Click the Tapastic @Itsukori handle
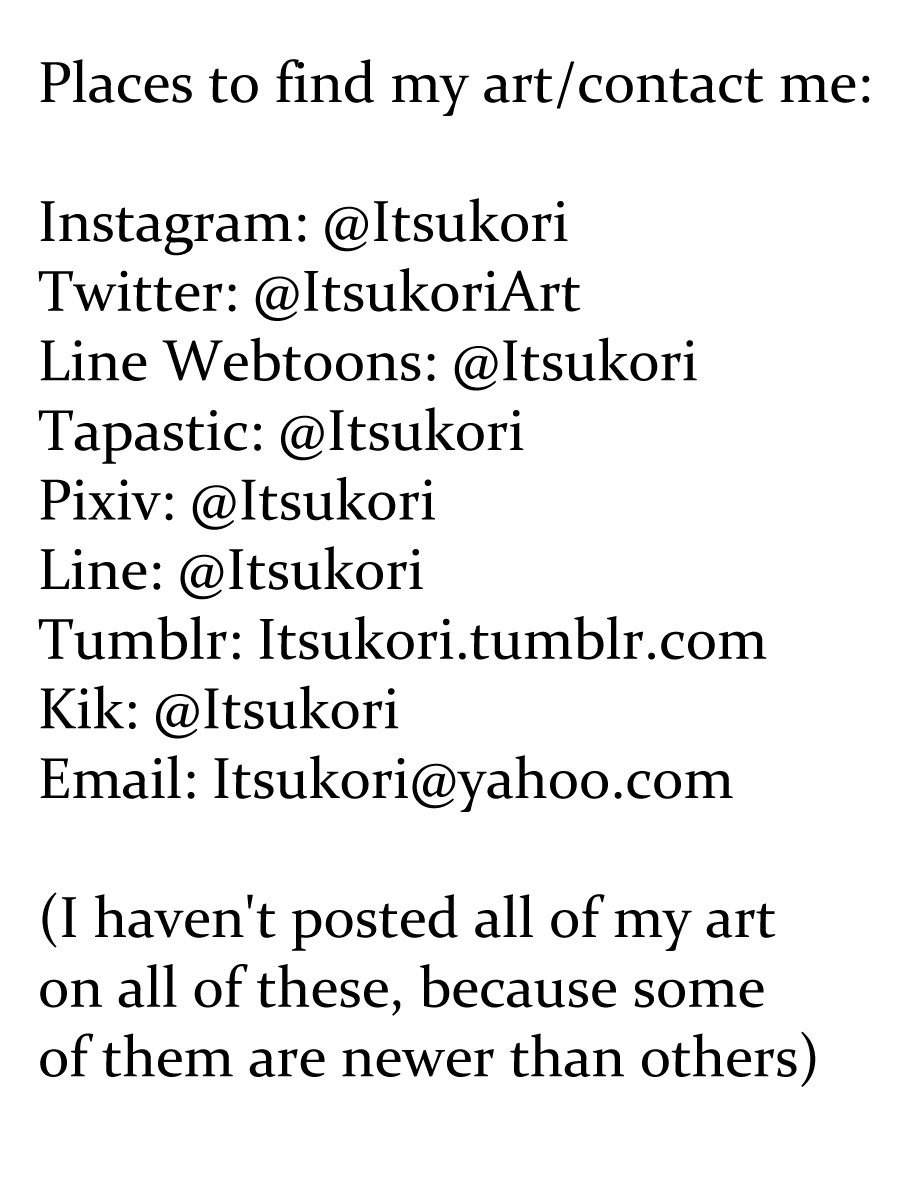This screenshot has height=1200, width=900. (x=401, y=432)
